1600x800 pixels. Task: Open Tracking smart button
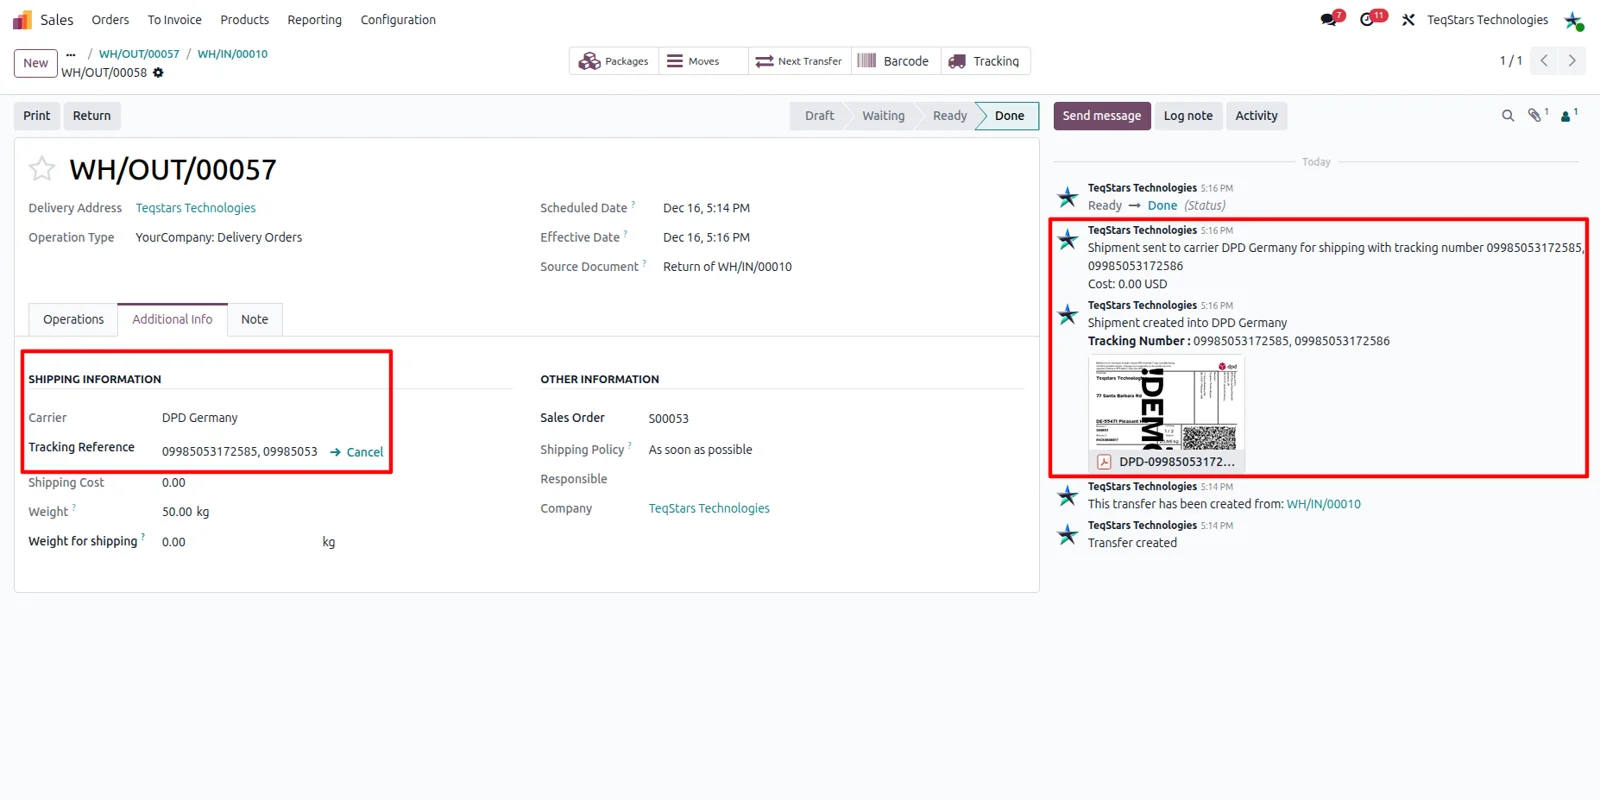point(985,61)
